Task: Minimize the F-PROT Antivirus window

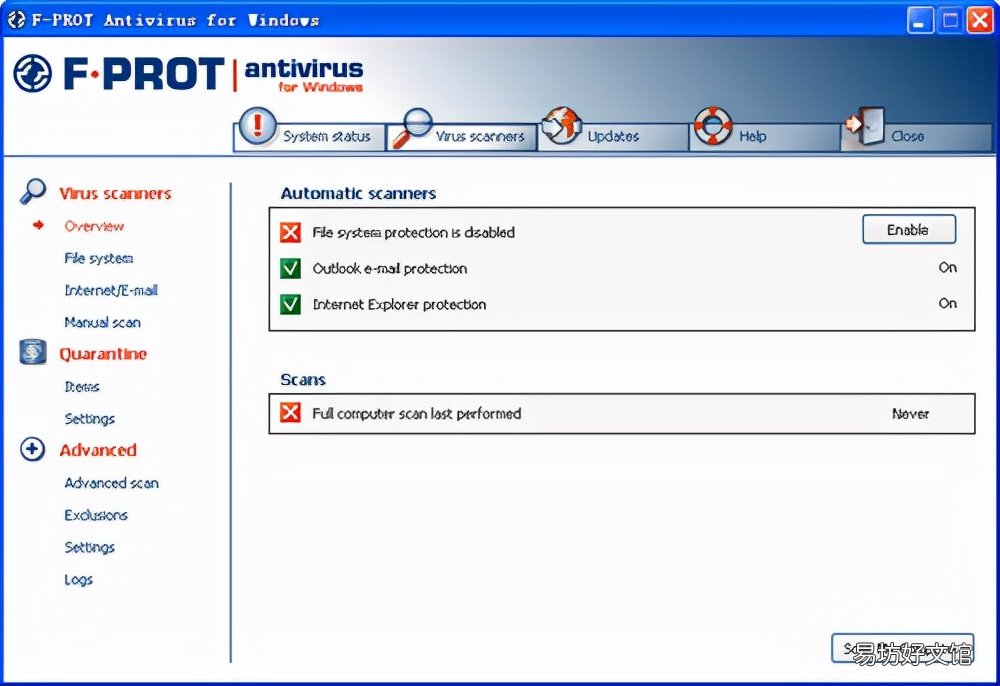Action: [x=919, y=20]
